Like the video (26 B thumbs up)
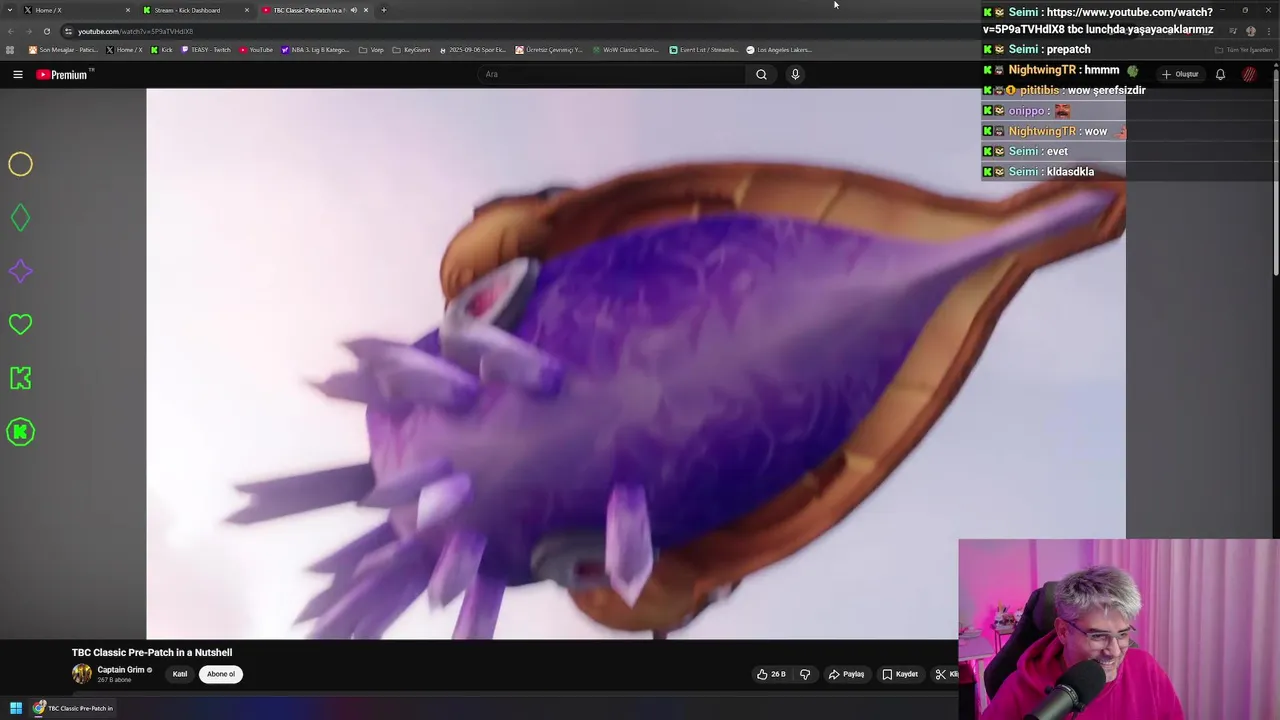Screen dimensions: 1280x720 pos(771,674)
